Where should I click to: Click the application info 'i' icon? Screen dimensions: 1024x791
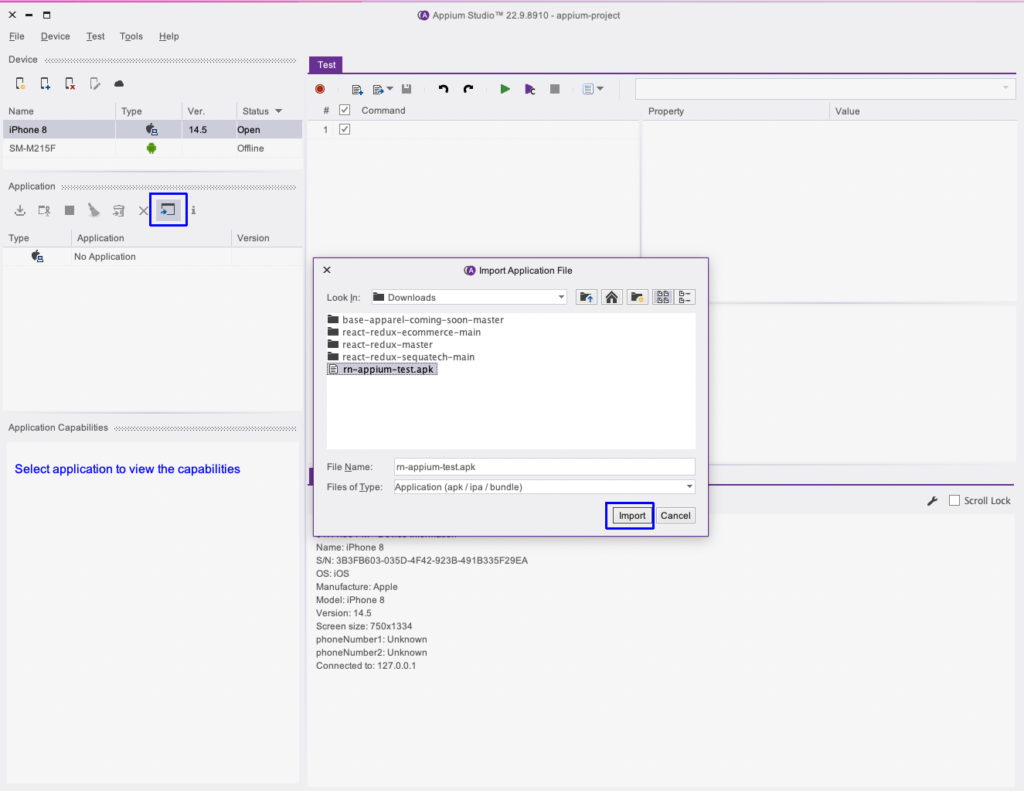pos(193,210)
